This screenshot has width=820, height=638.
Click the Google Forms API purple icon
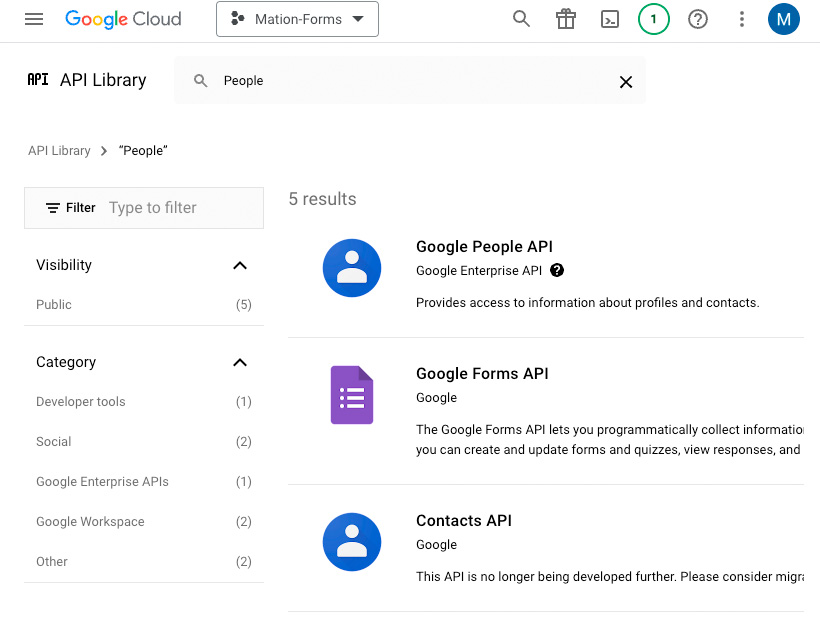pos(352,395)
